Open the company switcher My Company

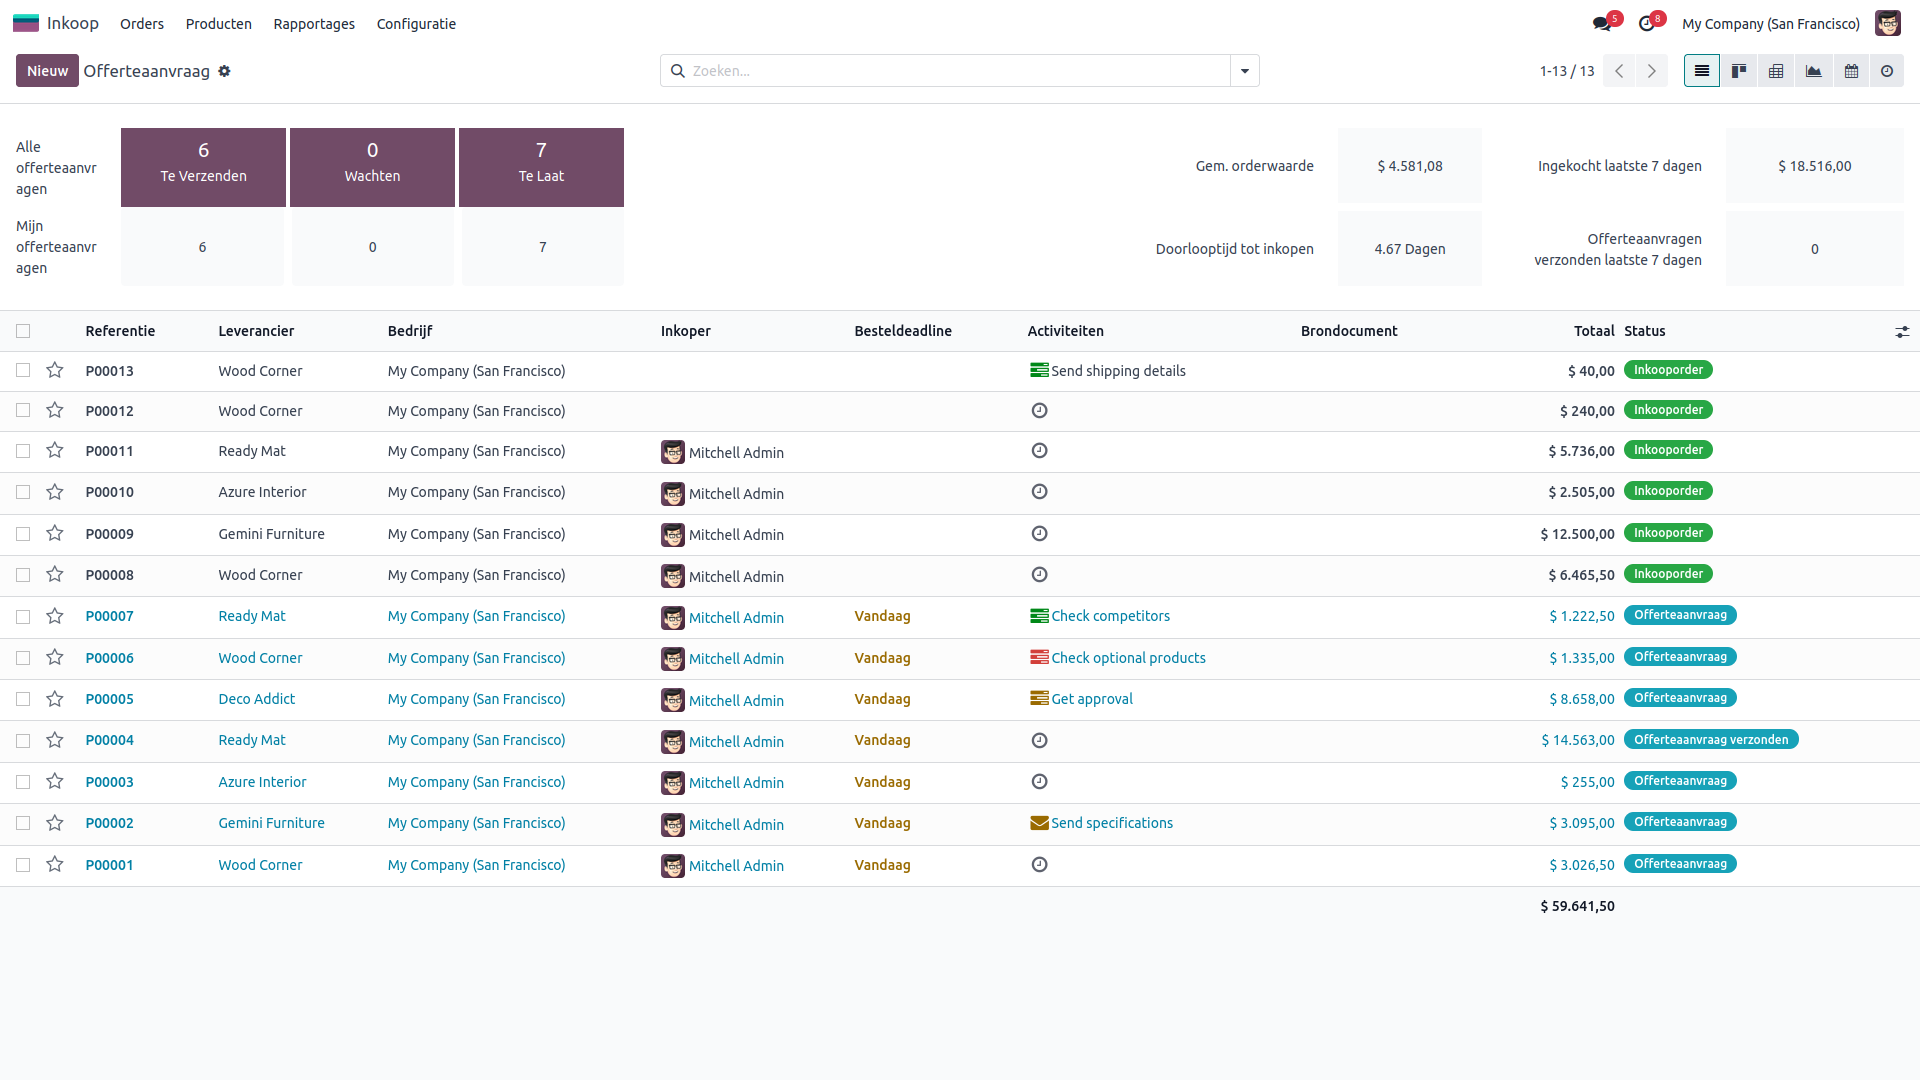pyautogui.click(x=1770, y=24)
